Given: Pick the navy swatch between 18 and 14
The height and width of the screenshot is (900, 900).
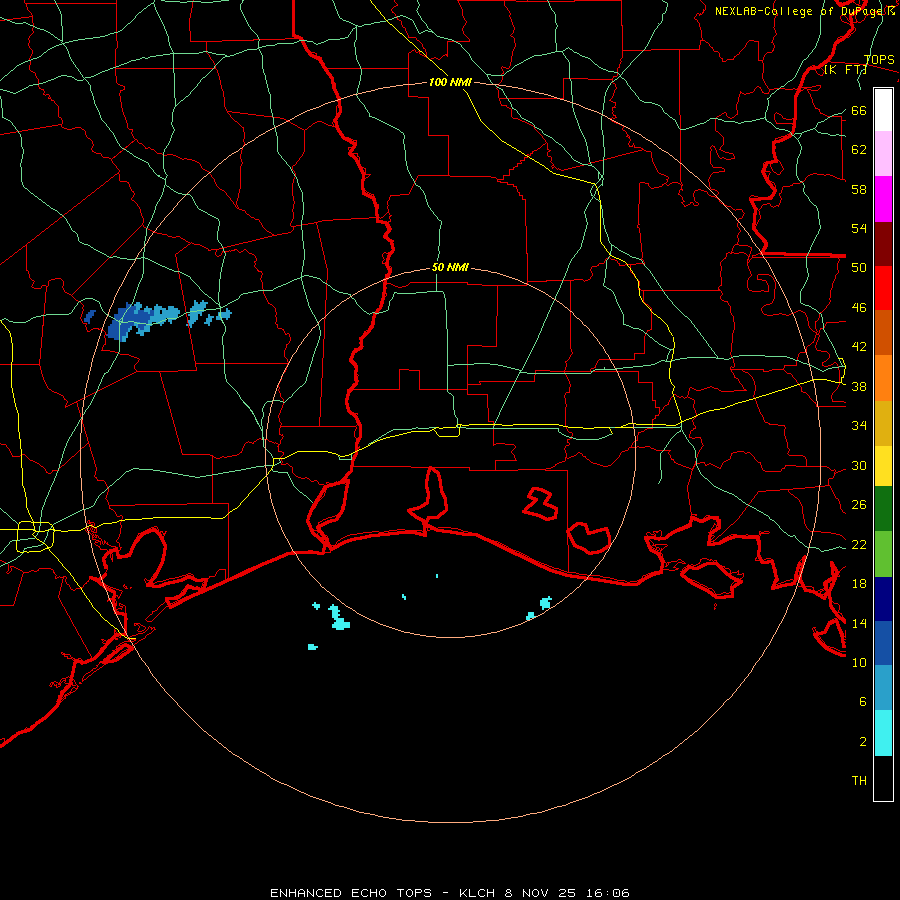Looking at the screenshot, I should tap(883, 599).
